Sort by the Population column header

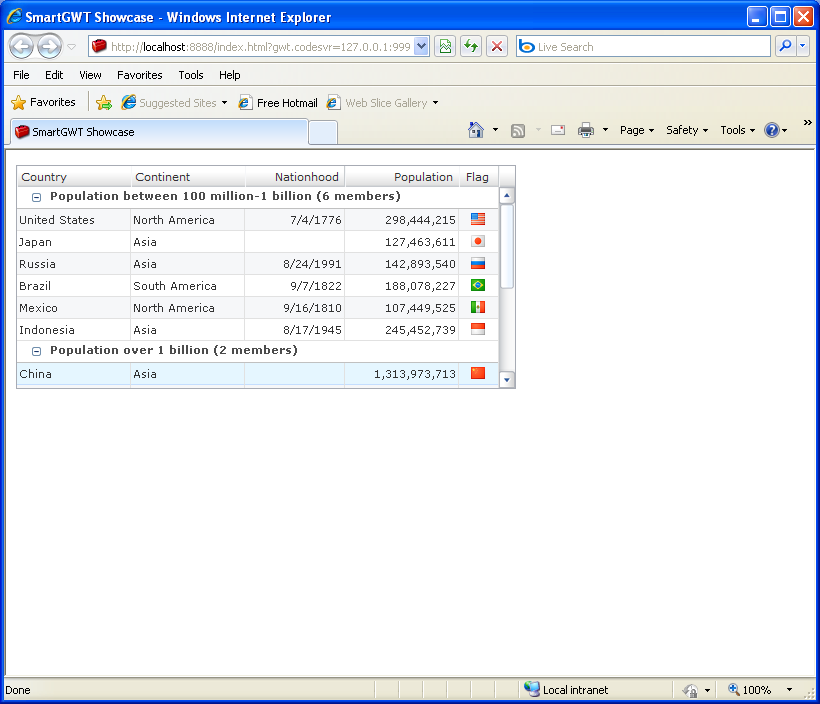tap(402, 177)
